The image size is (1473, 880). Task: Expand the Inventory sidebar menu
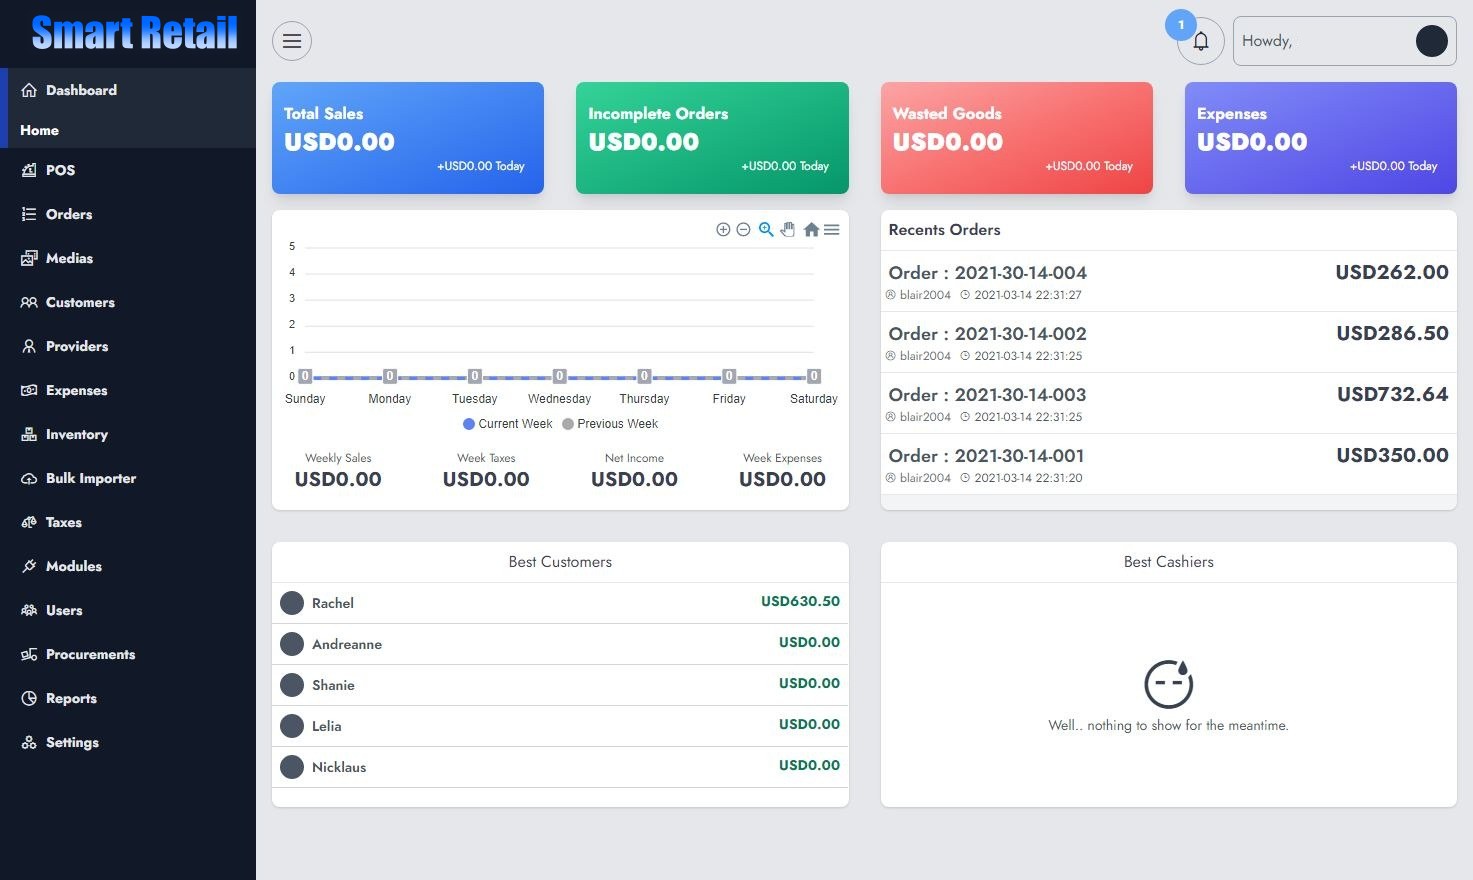click(x=76, y=434)
